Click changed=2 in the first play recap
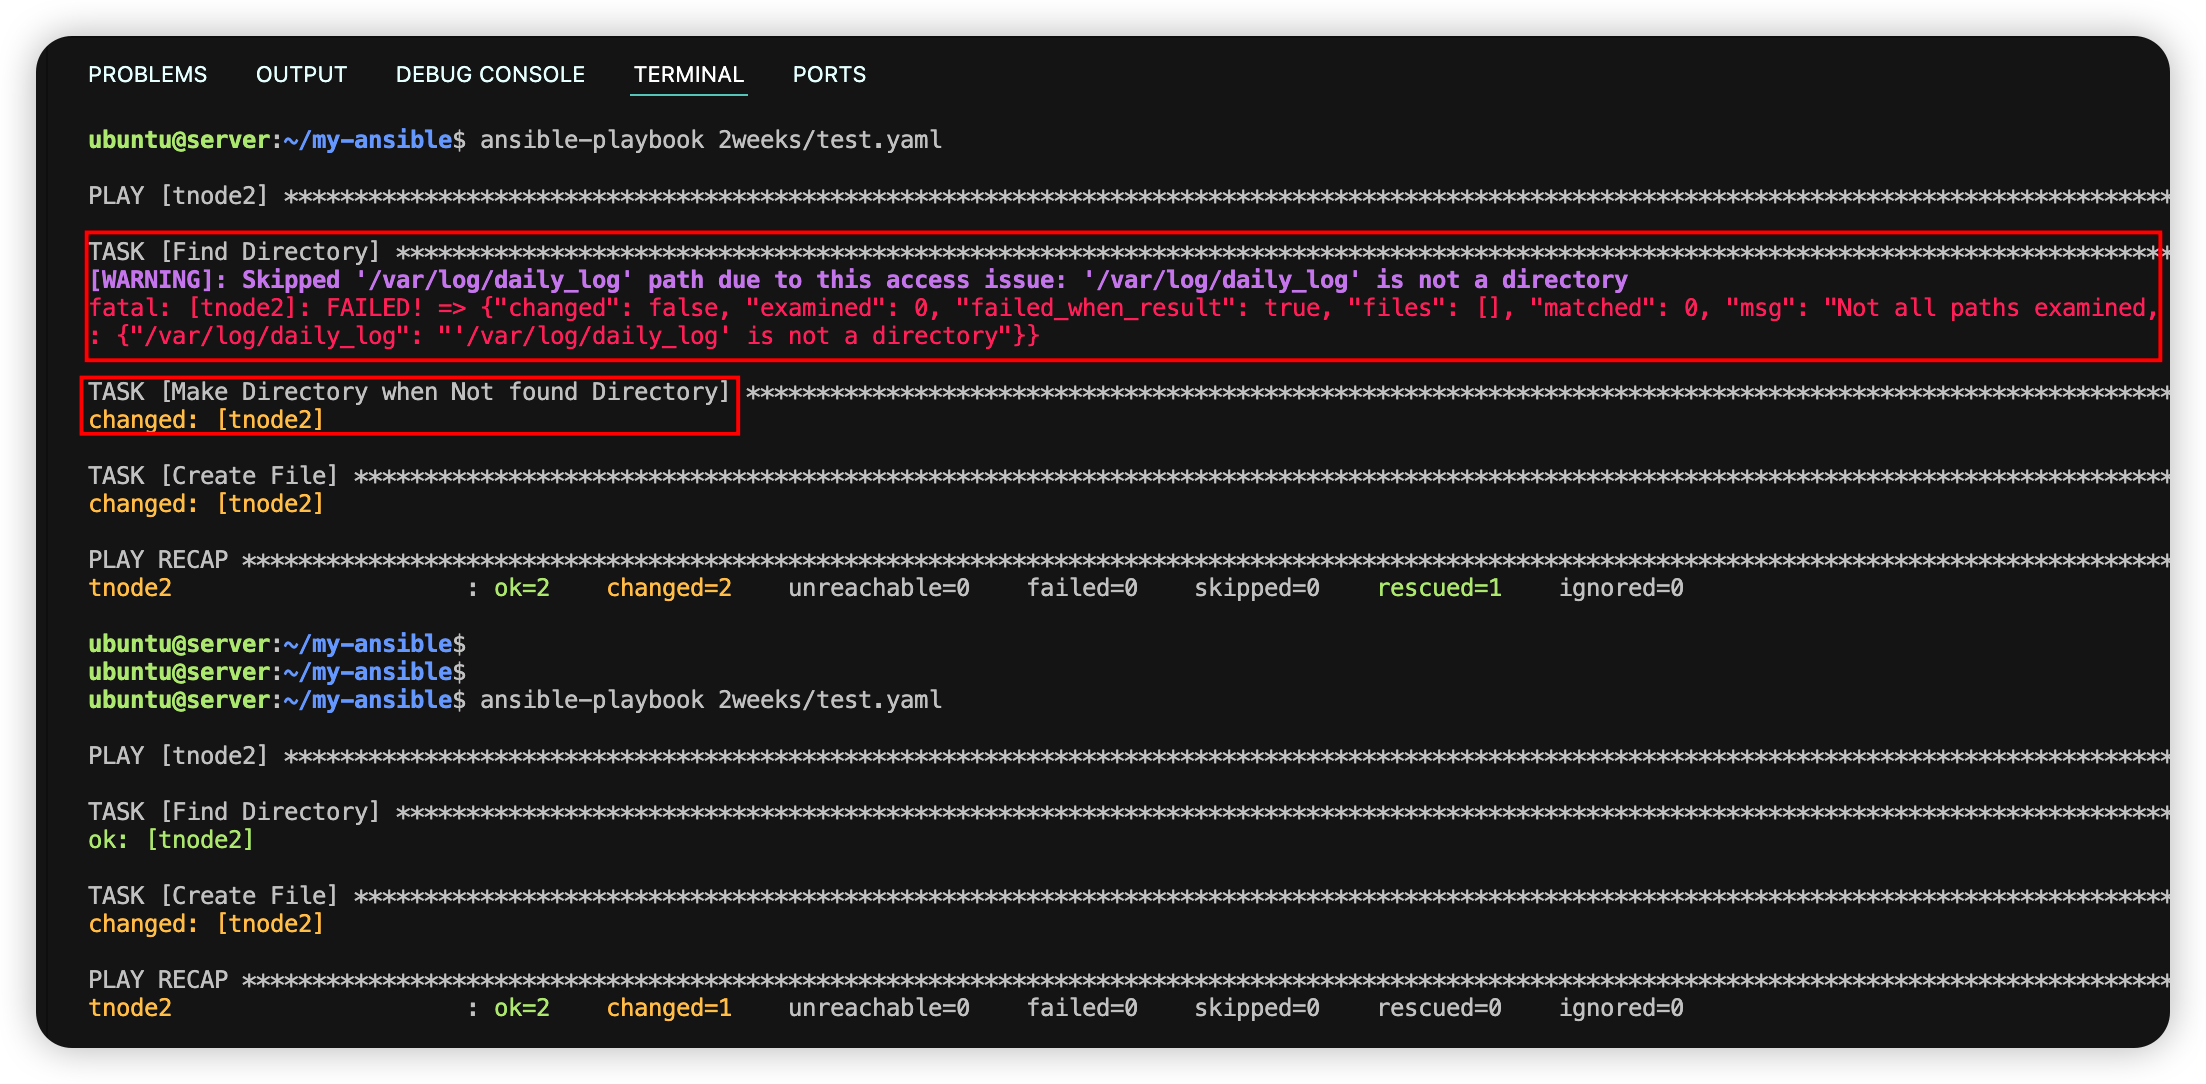Viewport: 2206px width, 1084px height. [669, 588]
